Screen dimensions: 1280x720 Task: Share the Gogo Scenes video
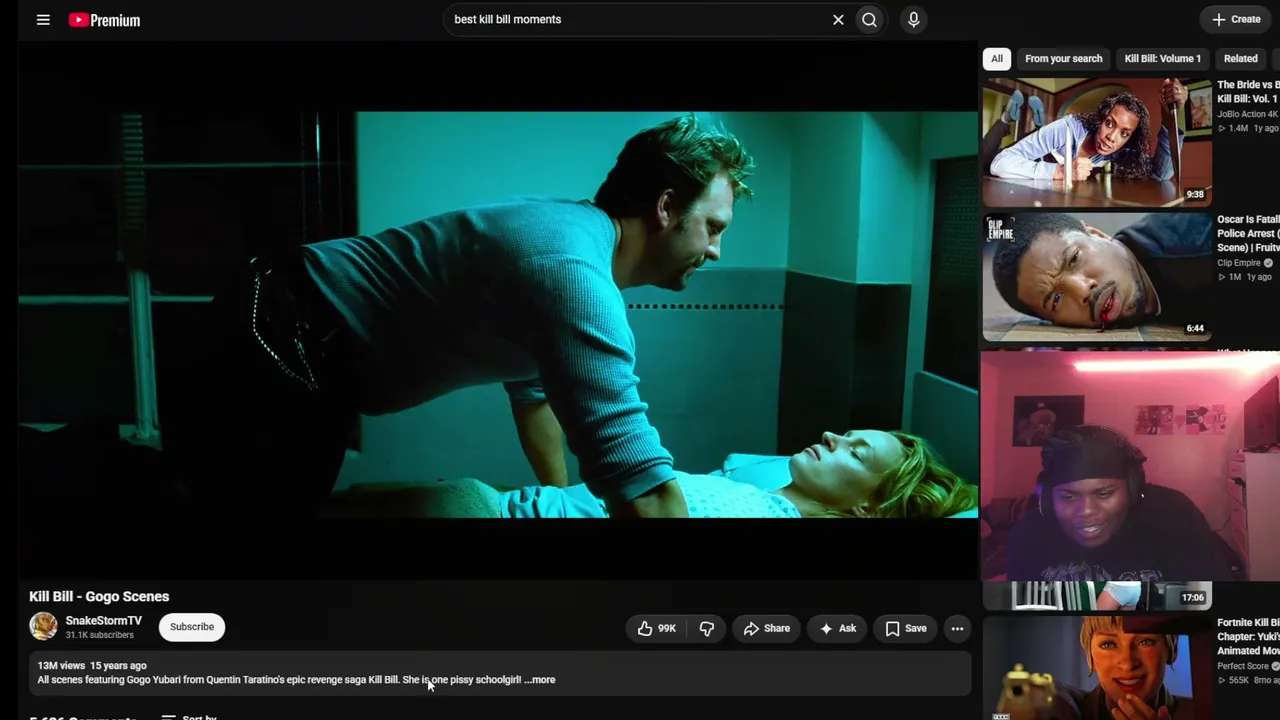click(x=767, y=628)
